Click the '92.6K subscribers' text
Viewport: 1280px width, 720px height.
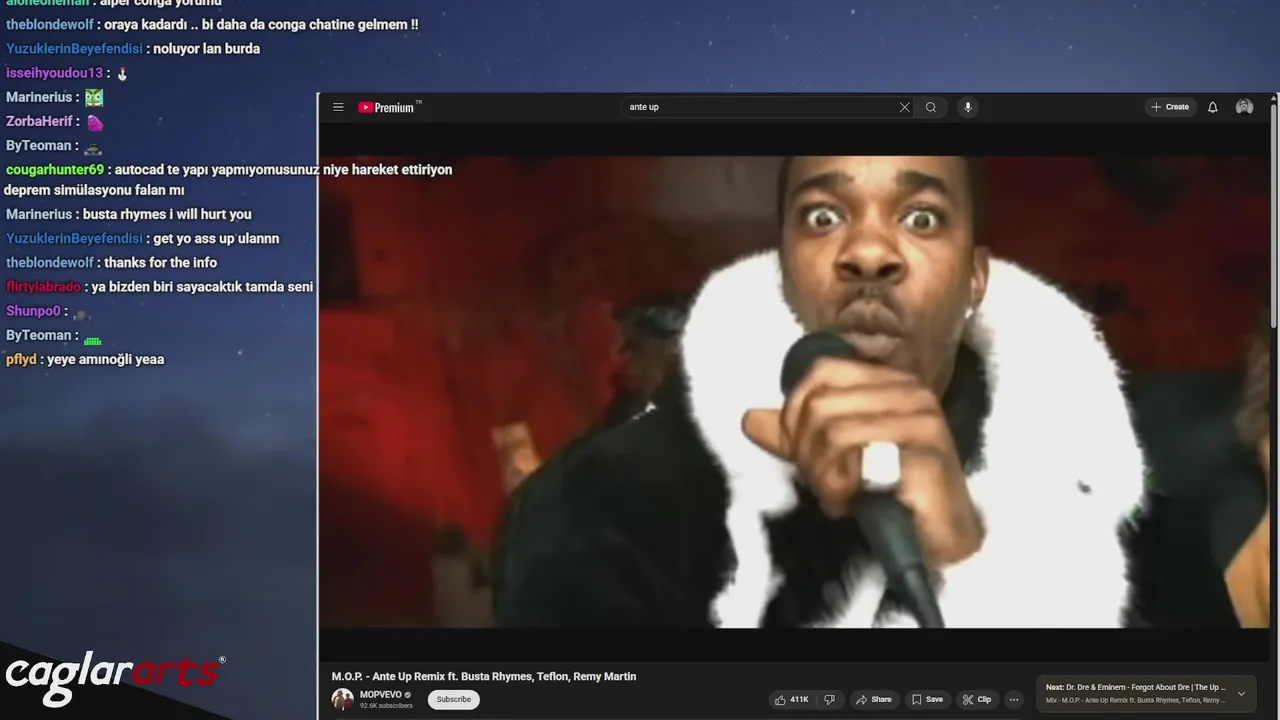click(386, 706)
